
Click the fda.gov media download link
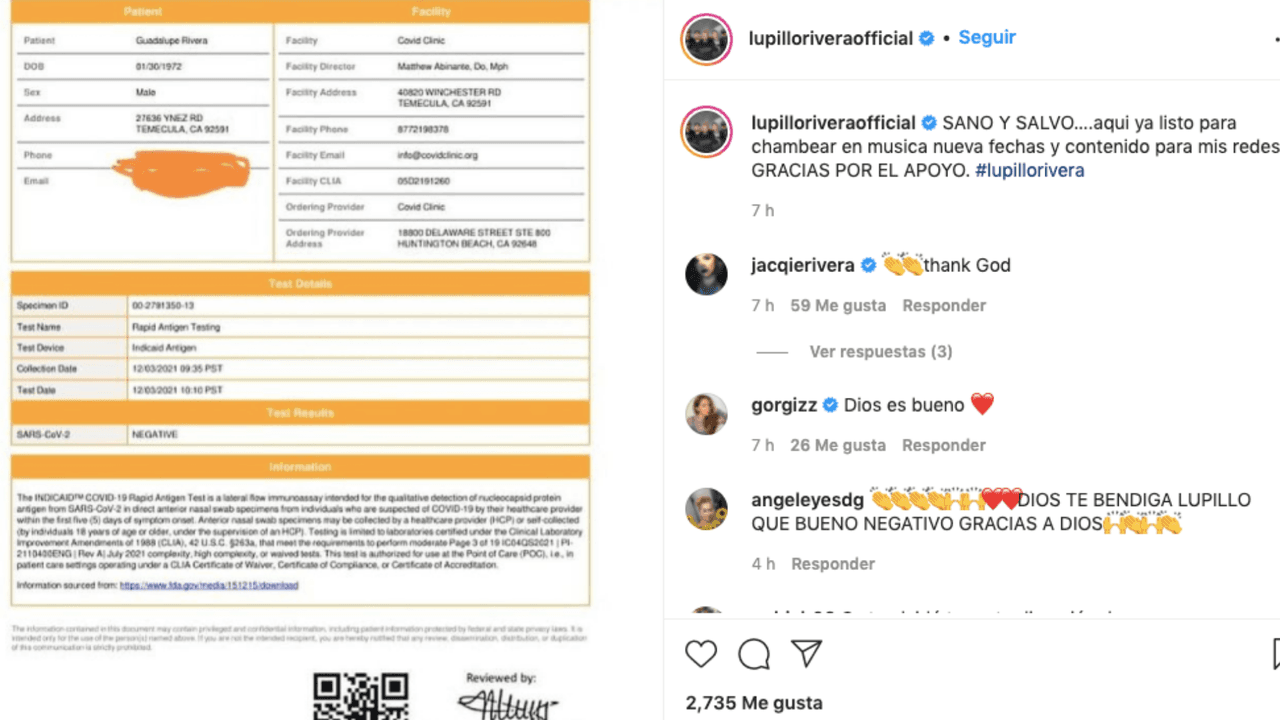(x=209, y=585)
